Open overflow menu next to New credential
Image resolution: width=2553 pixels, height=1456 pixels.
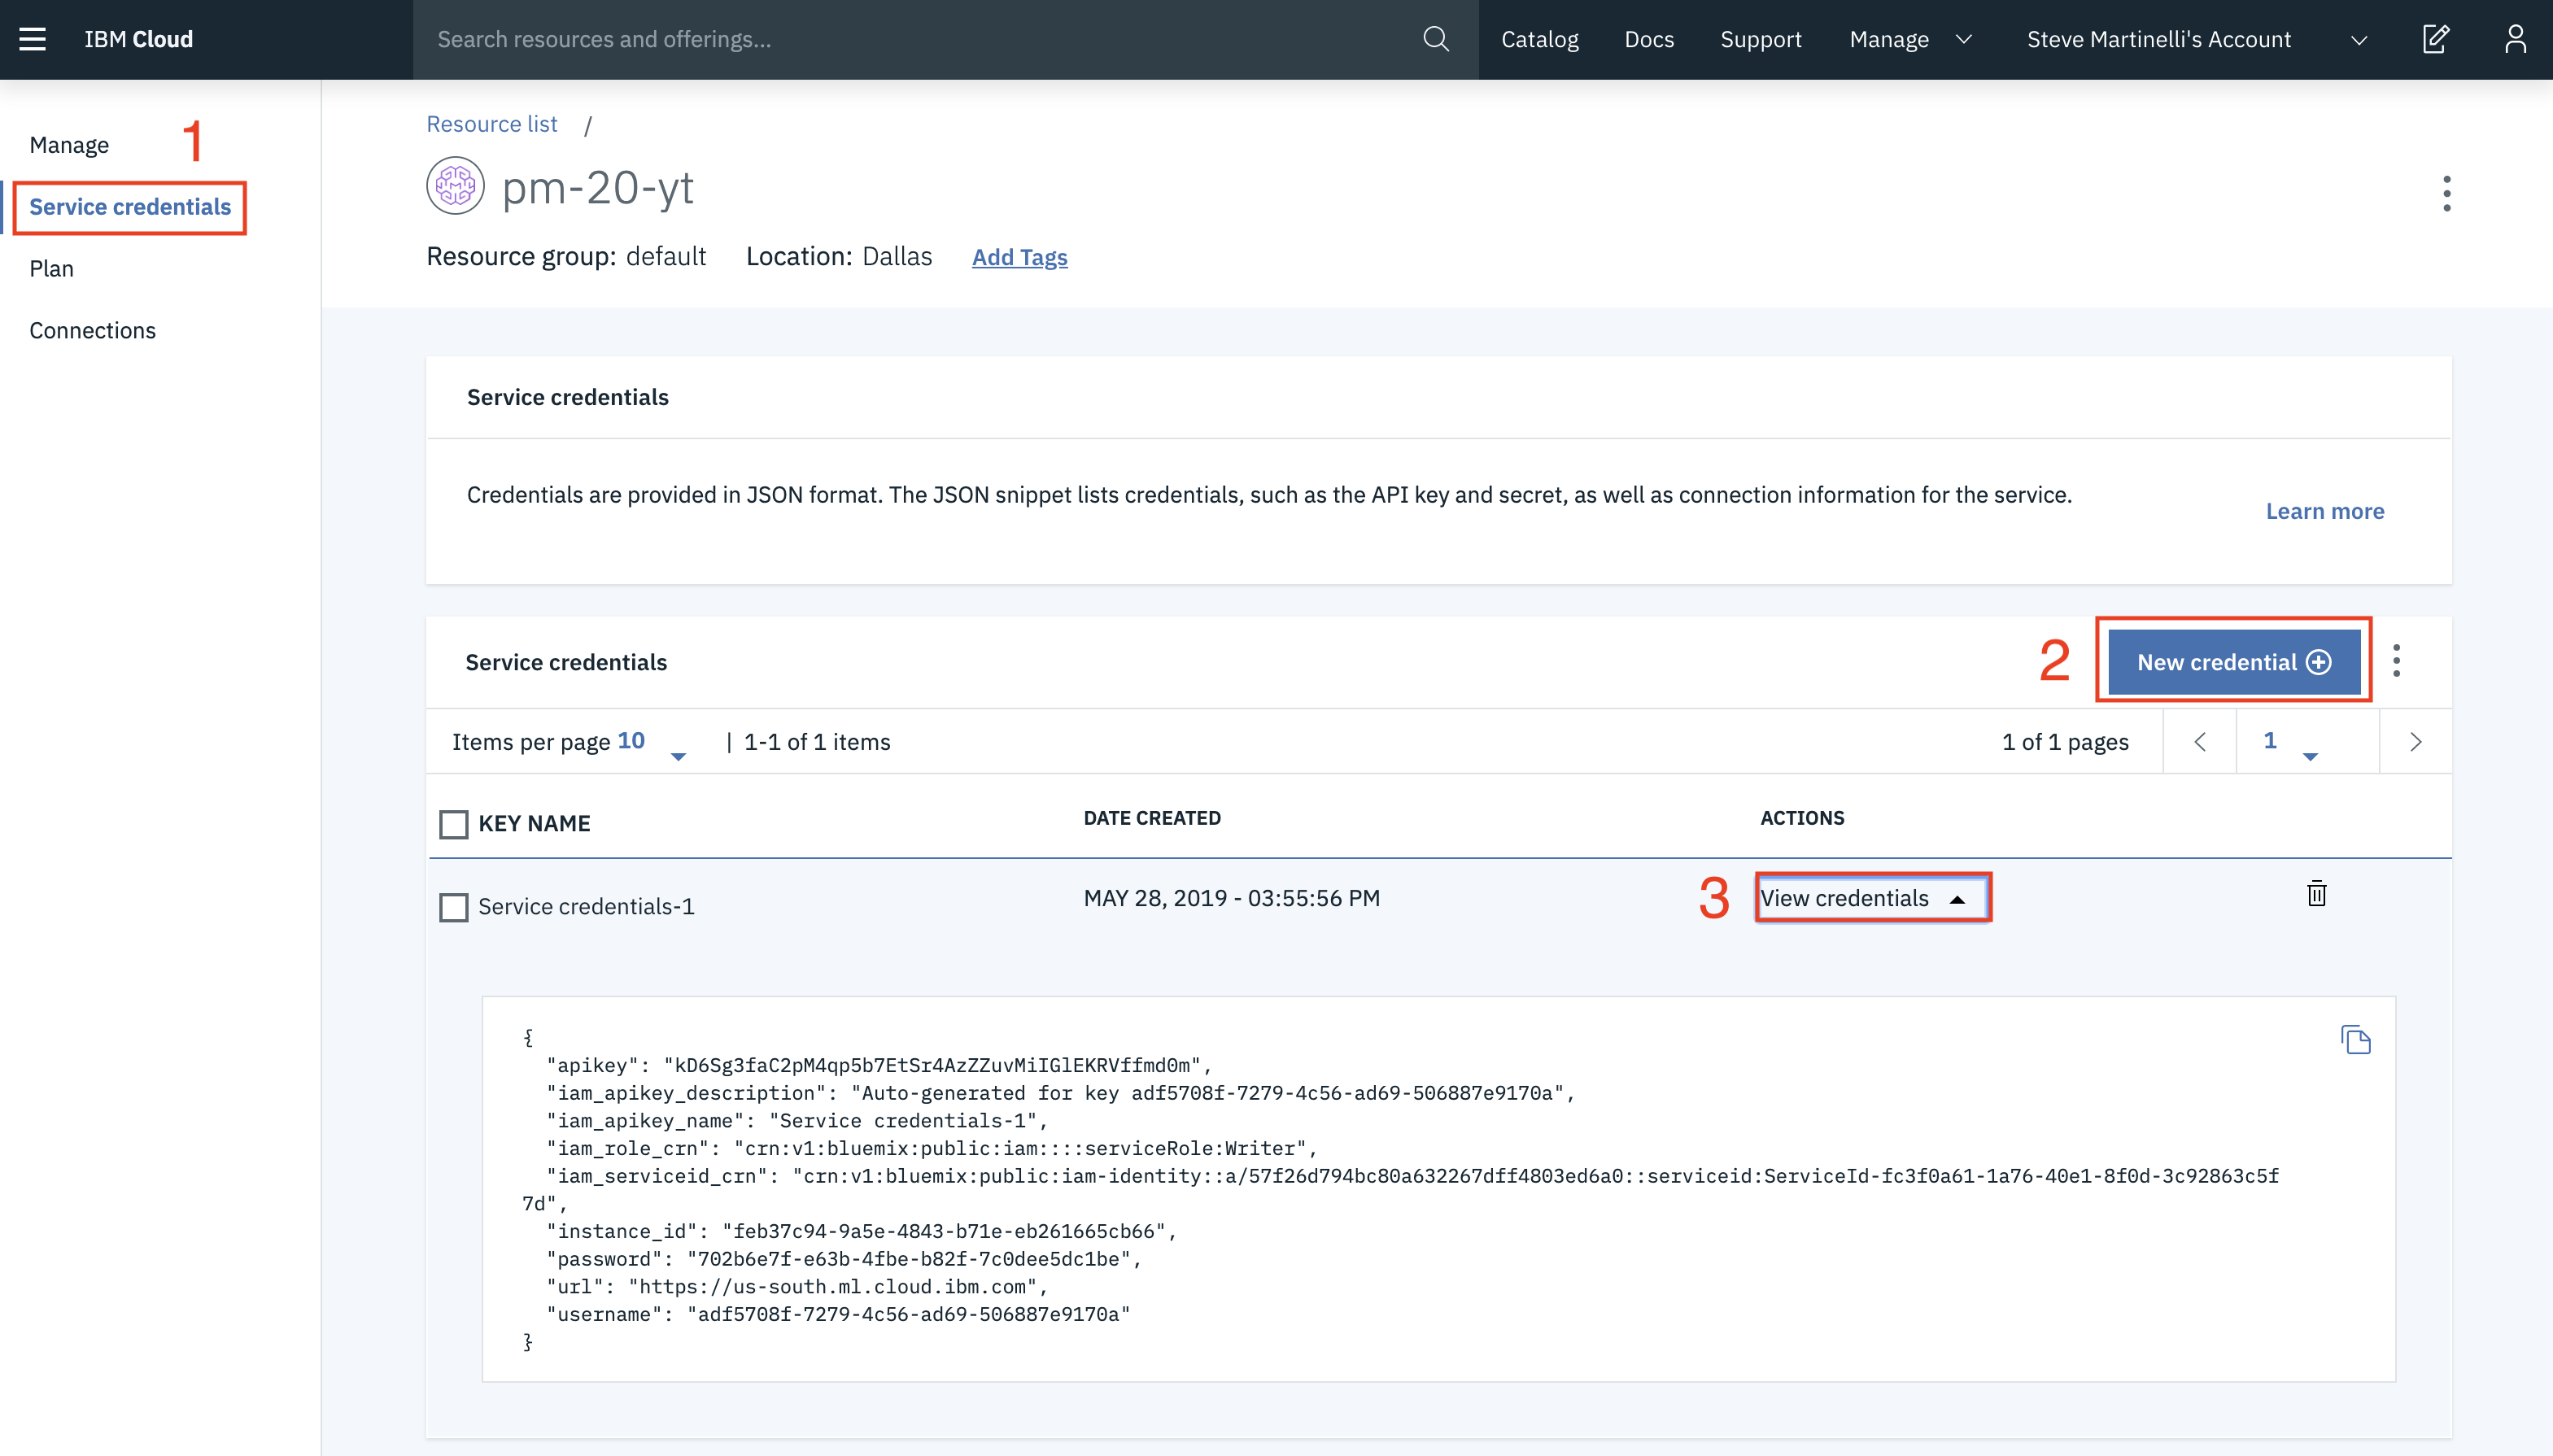click(x=2396, y=661)
